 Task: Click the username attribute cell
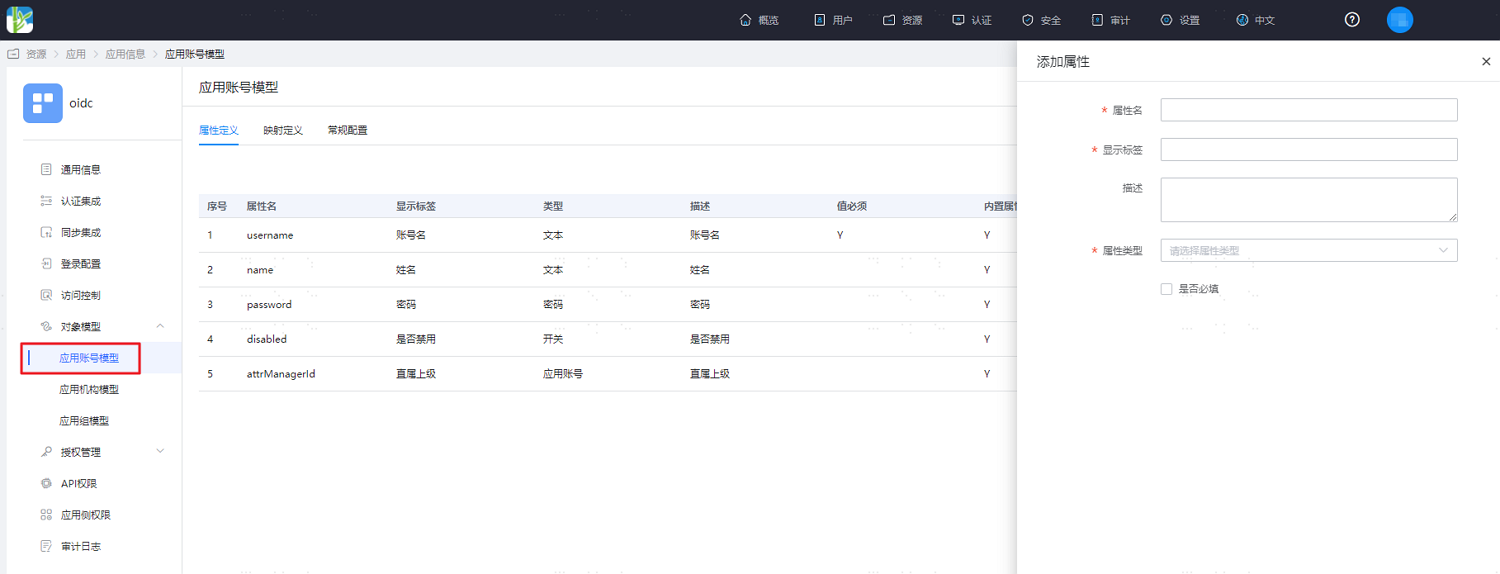tap(270, 235)
